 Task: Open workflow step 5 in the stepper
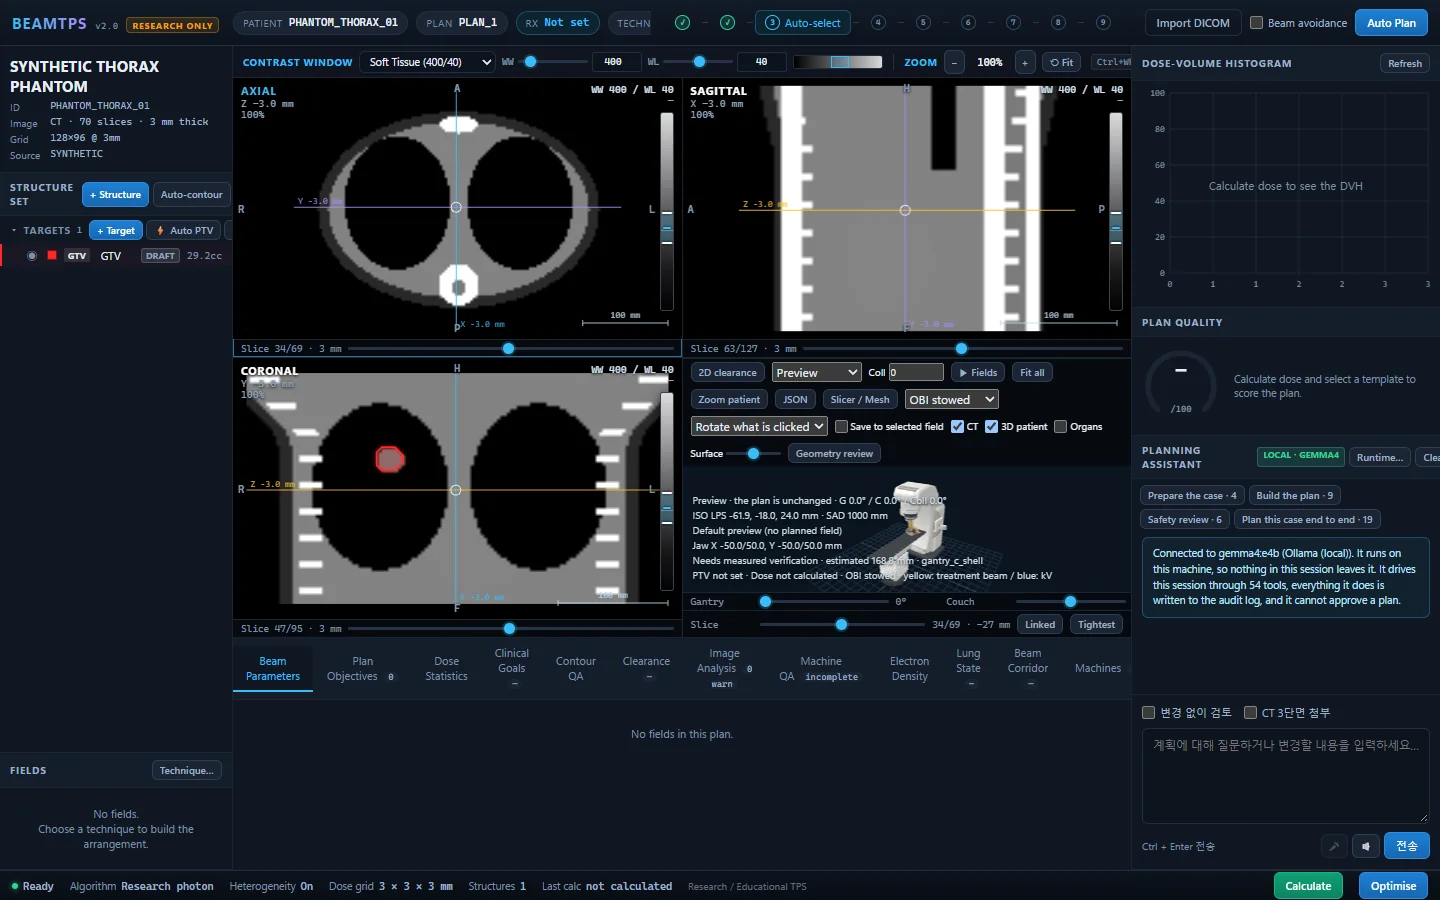coord(923,22)
